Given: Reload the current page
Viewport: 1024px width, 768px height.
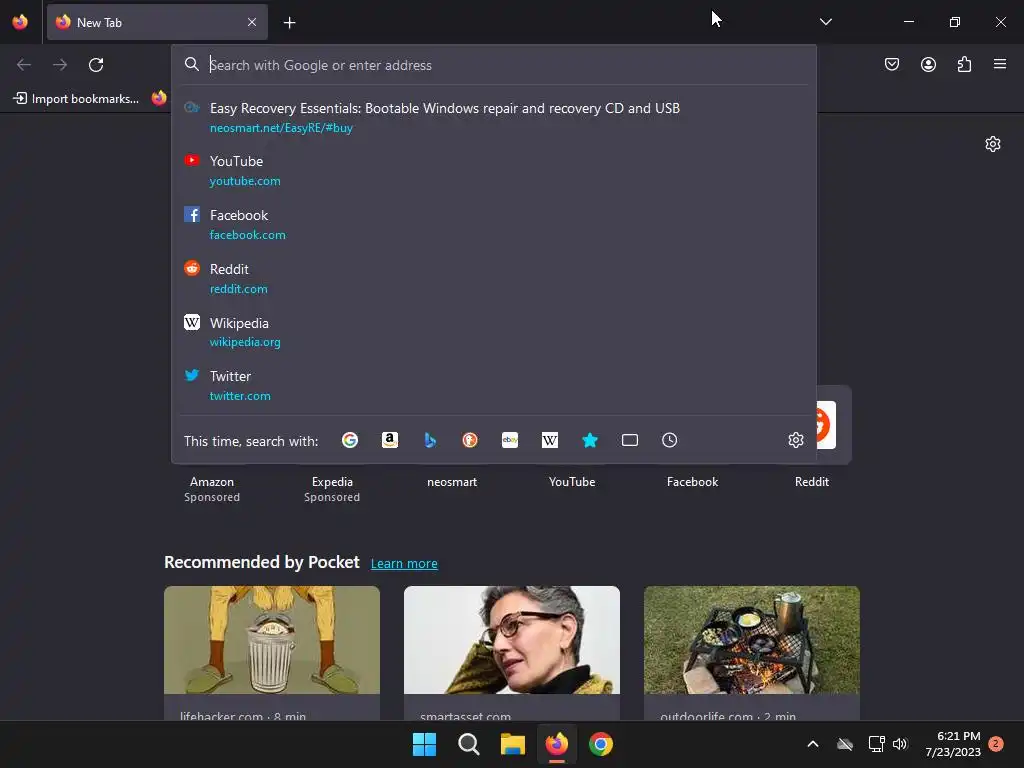Looking at the screenshot, I should (96, 65).
